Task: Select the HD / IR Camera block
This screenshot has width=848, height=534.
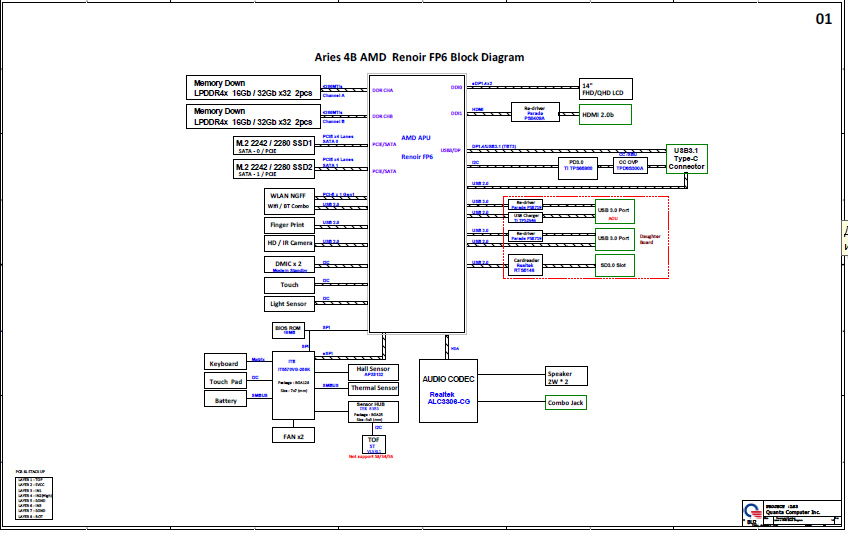Action: pyautogui.click(x=289, y=243)
